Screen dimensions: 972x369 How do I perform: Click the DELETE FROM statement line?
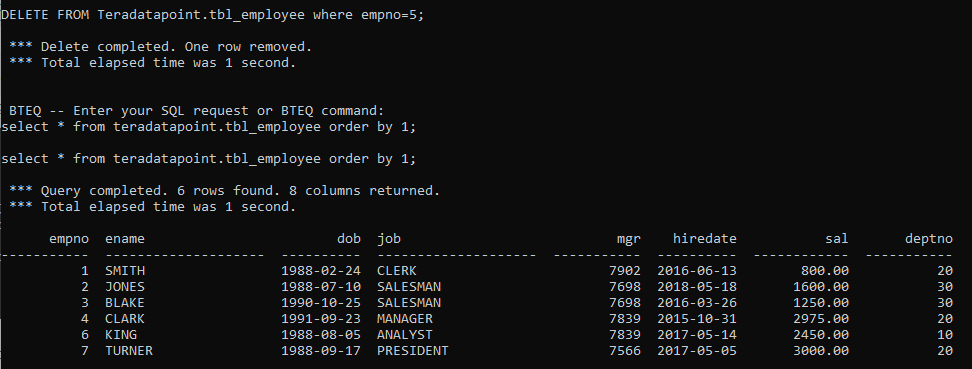pyautogui.click(x=213, y=15)
